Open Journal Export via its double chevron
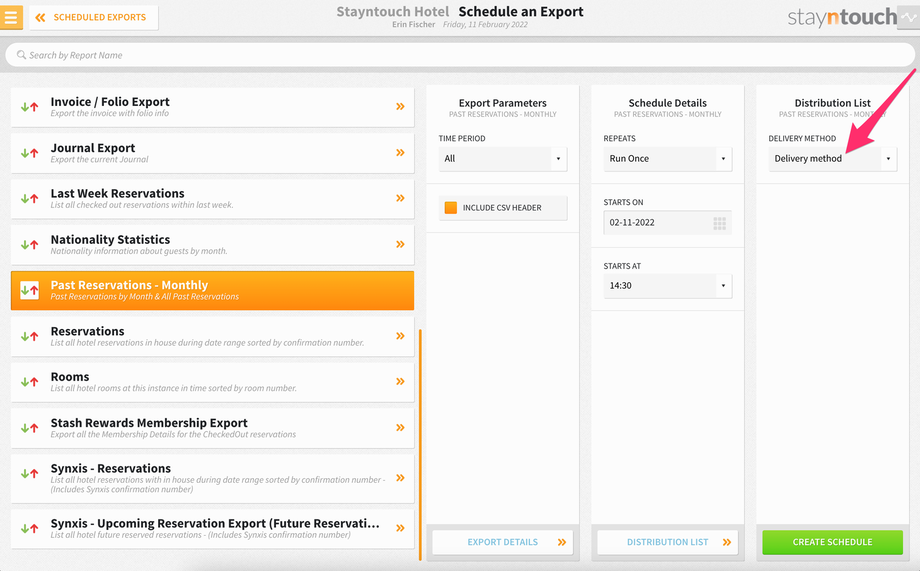The width and height of the screenshot is (920, 571). (400, 153)
